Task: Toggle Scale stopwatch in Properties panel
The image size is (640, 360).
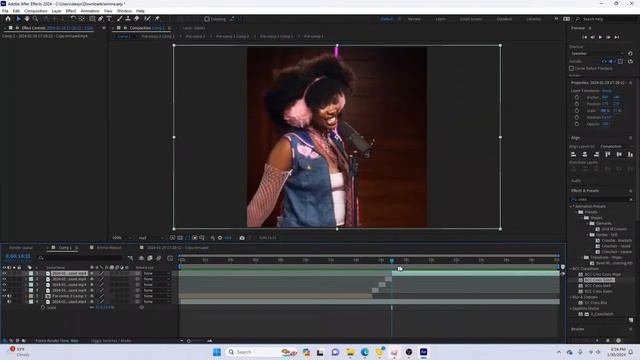Action: click(x=577, y=111)
